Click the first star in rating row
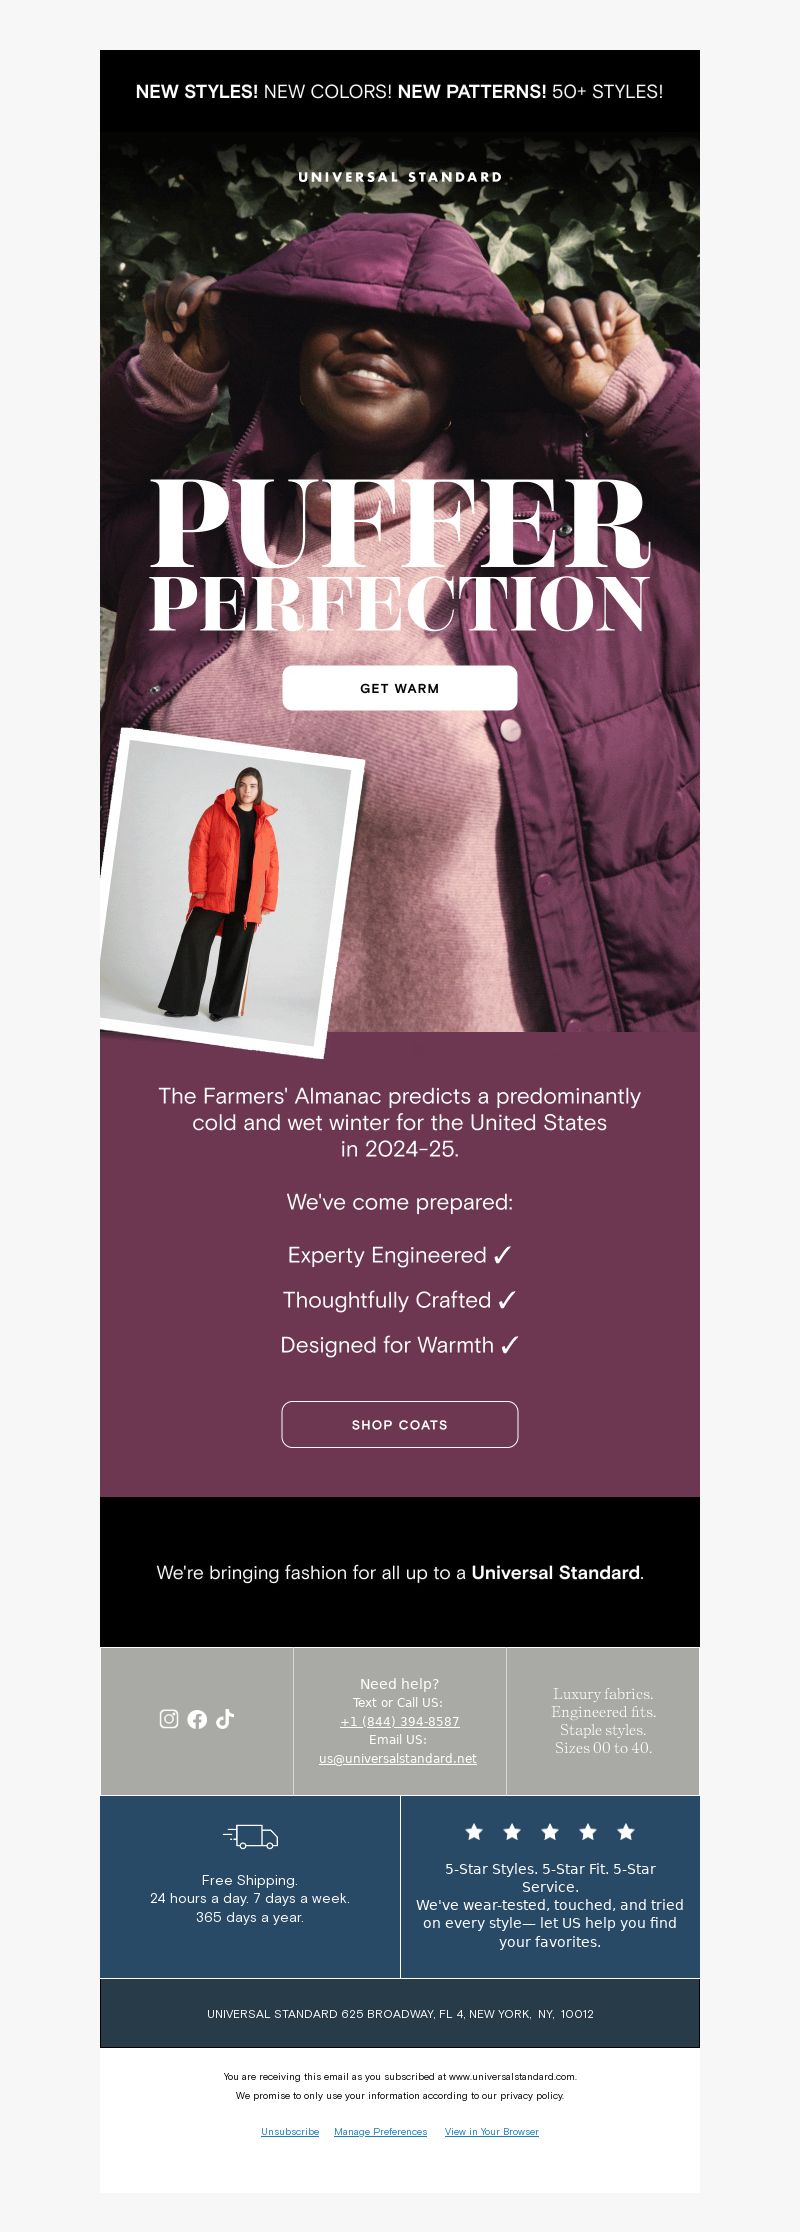 (474, 1832)
